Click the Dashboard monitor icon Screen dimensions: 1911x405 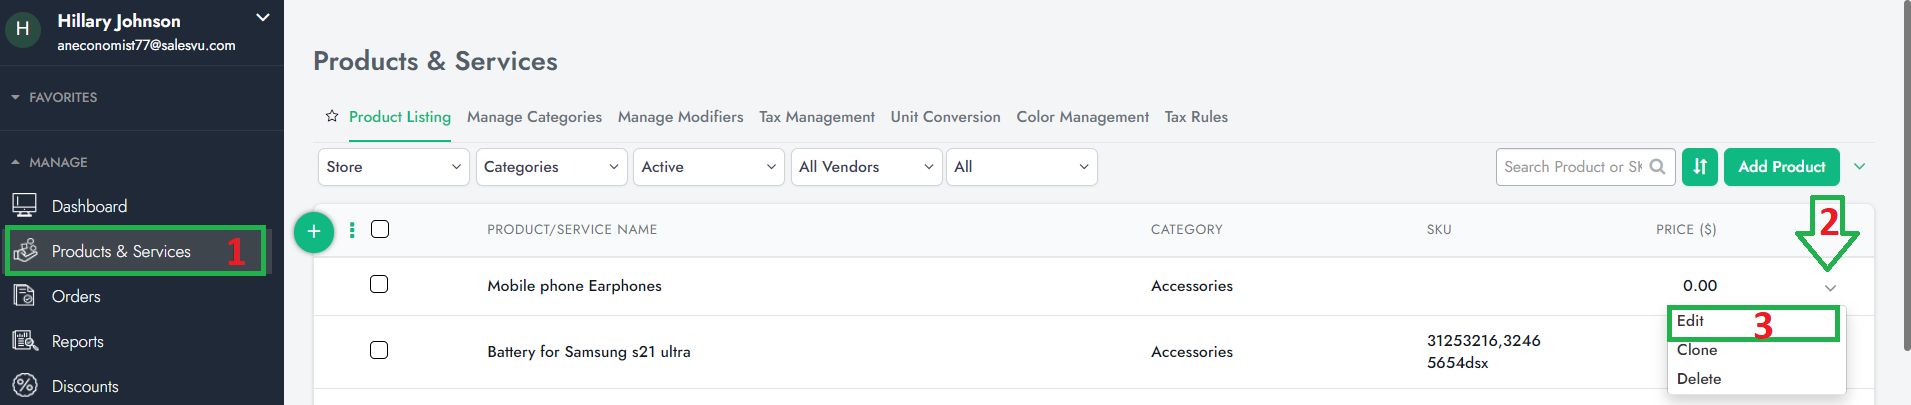25,205
